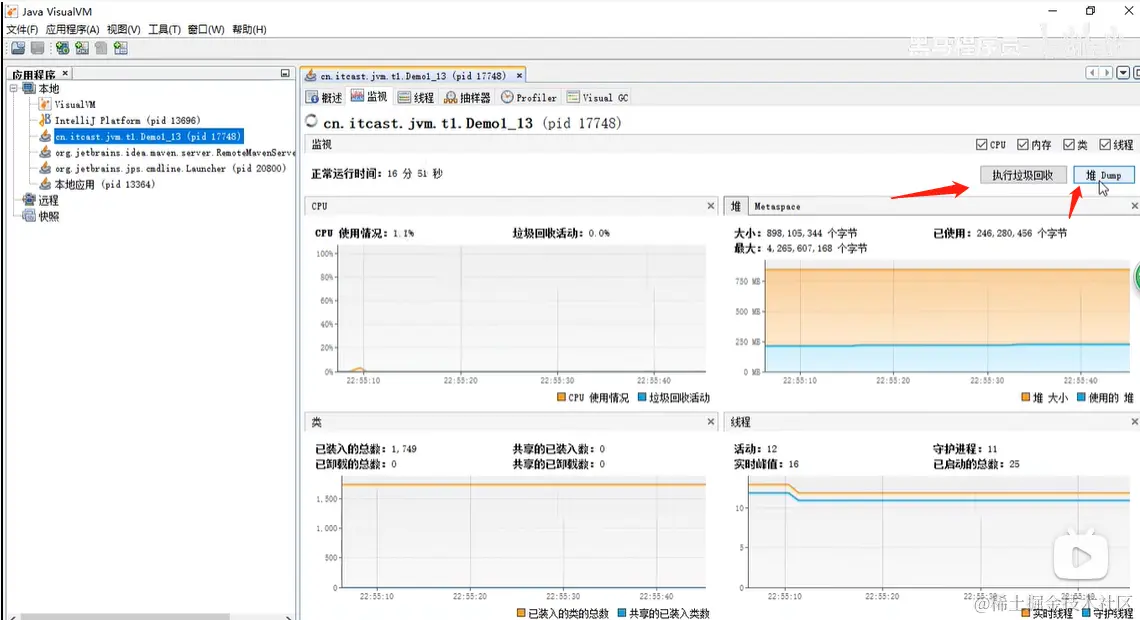Toggle the 内存 memory checkbox
Viewport: 1140px width, 620px height.
coord(1023,145)
